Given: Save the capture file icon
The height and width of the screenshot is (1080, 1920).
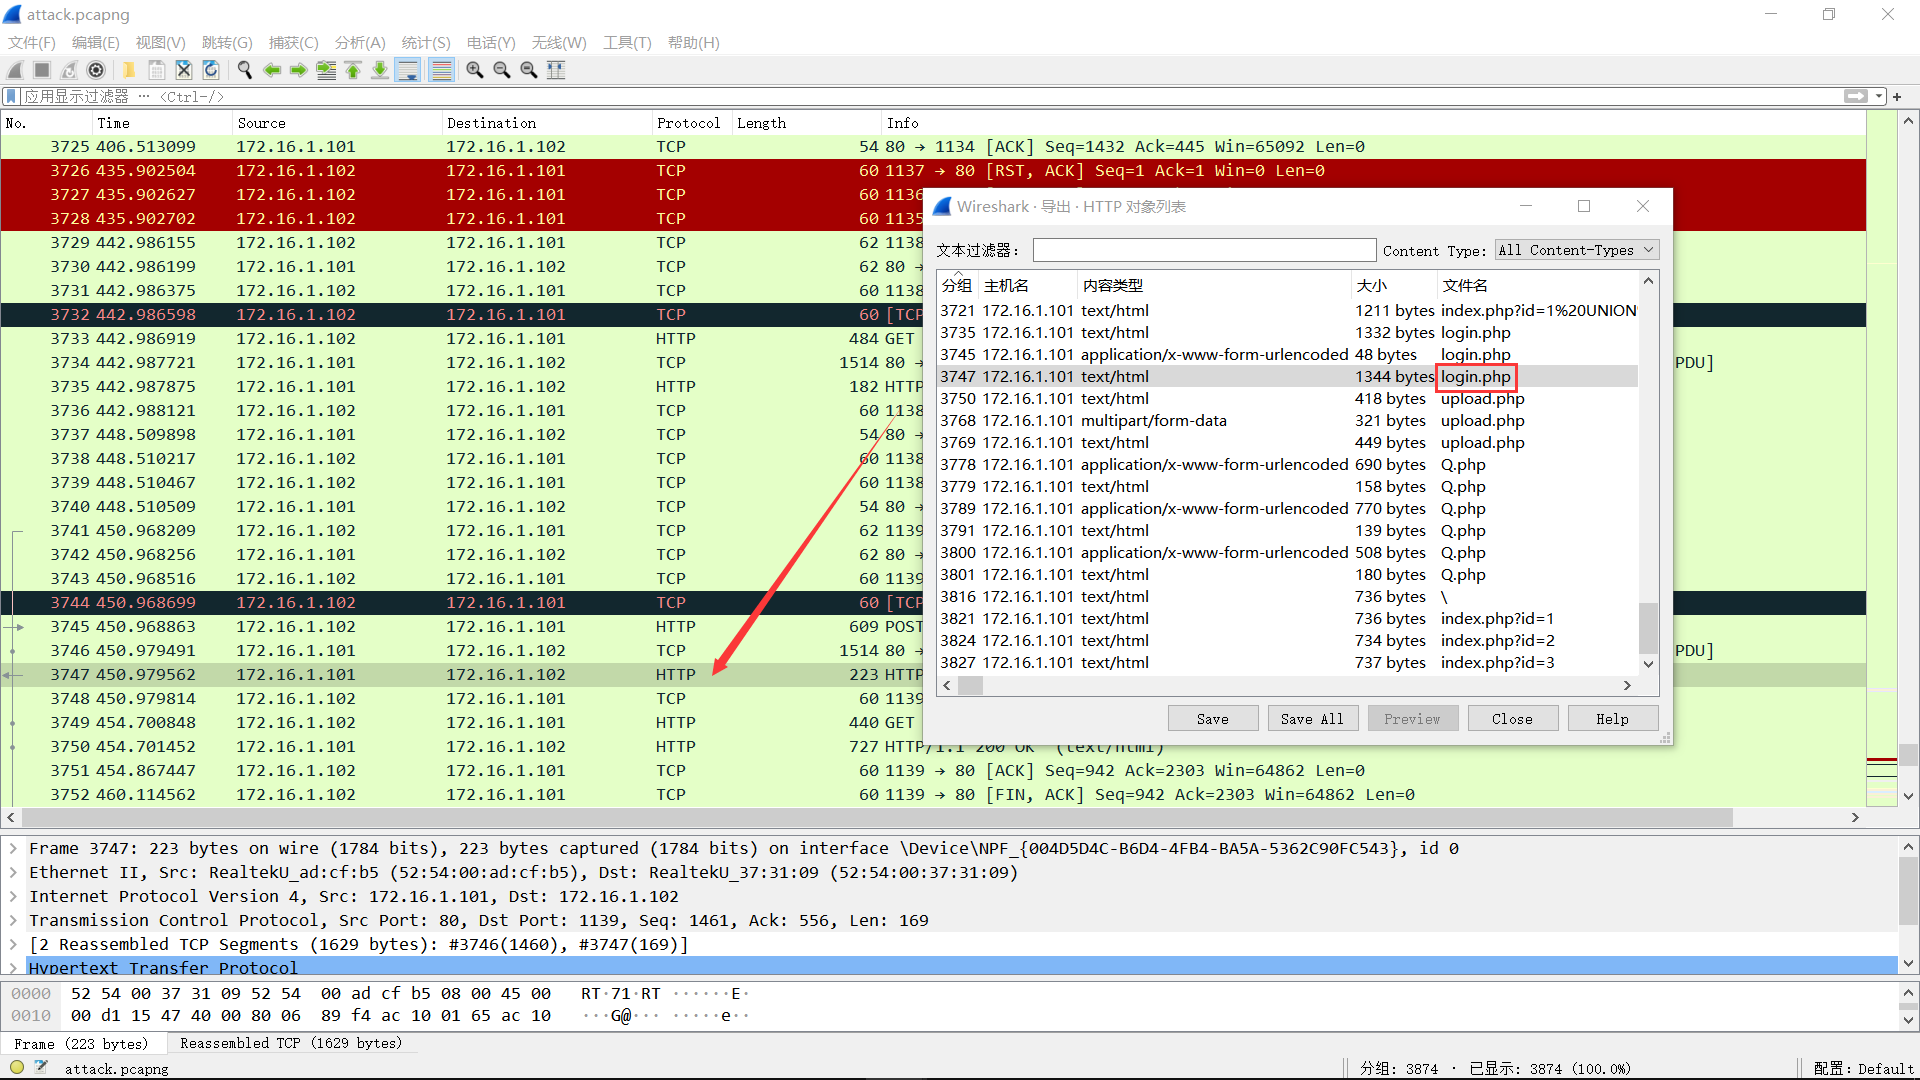Looking at the screenshot, I should tap(157, 70).
